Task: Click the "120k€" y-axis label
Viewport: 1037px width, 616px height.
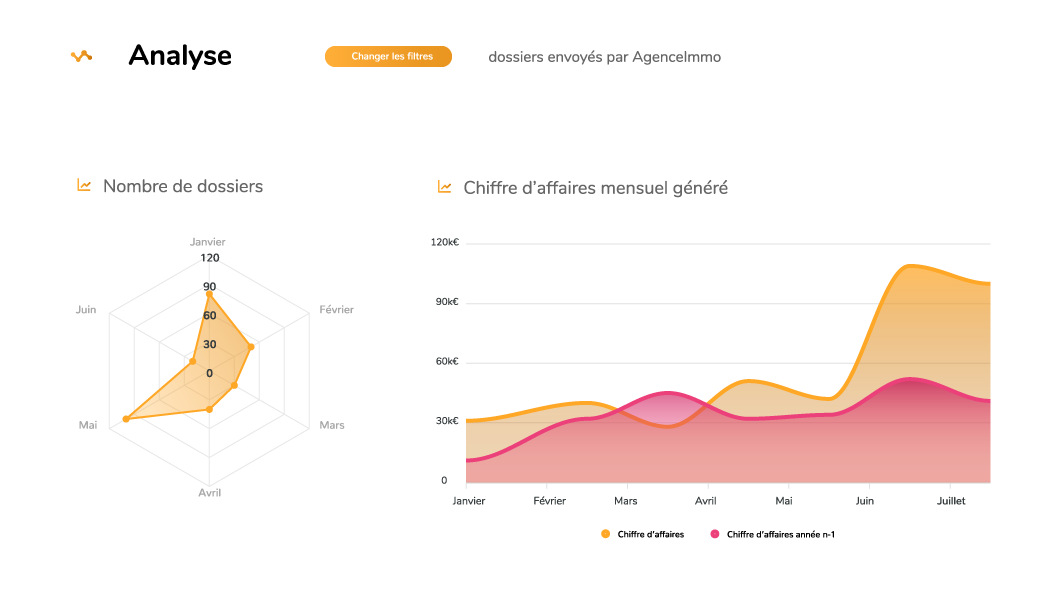Action: click(x=444, y=242)
